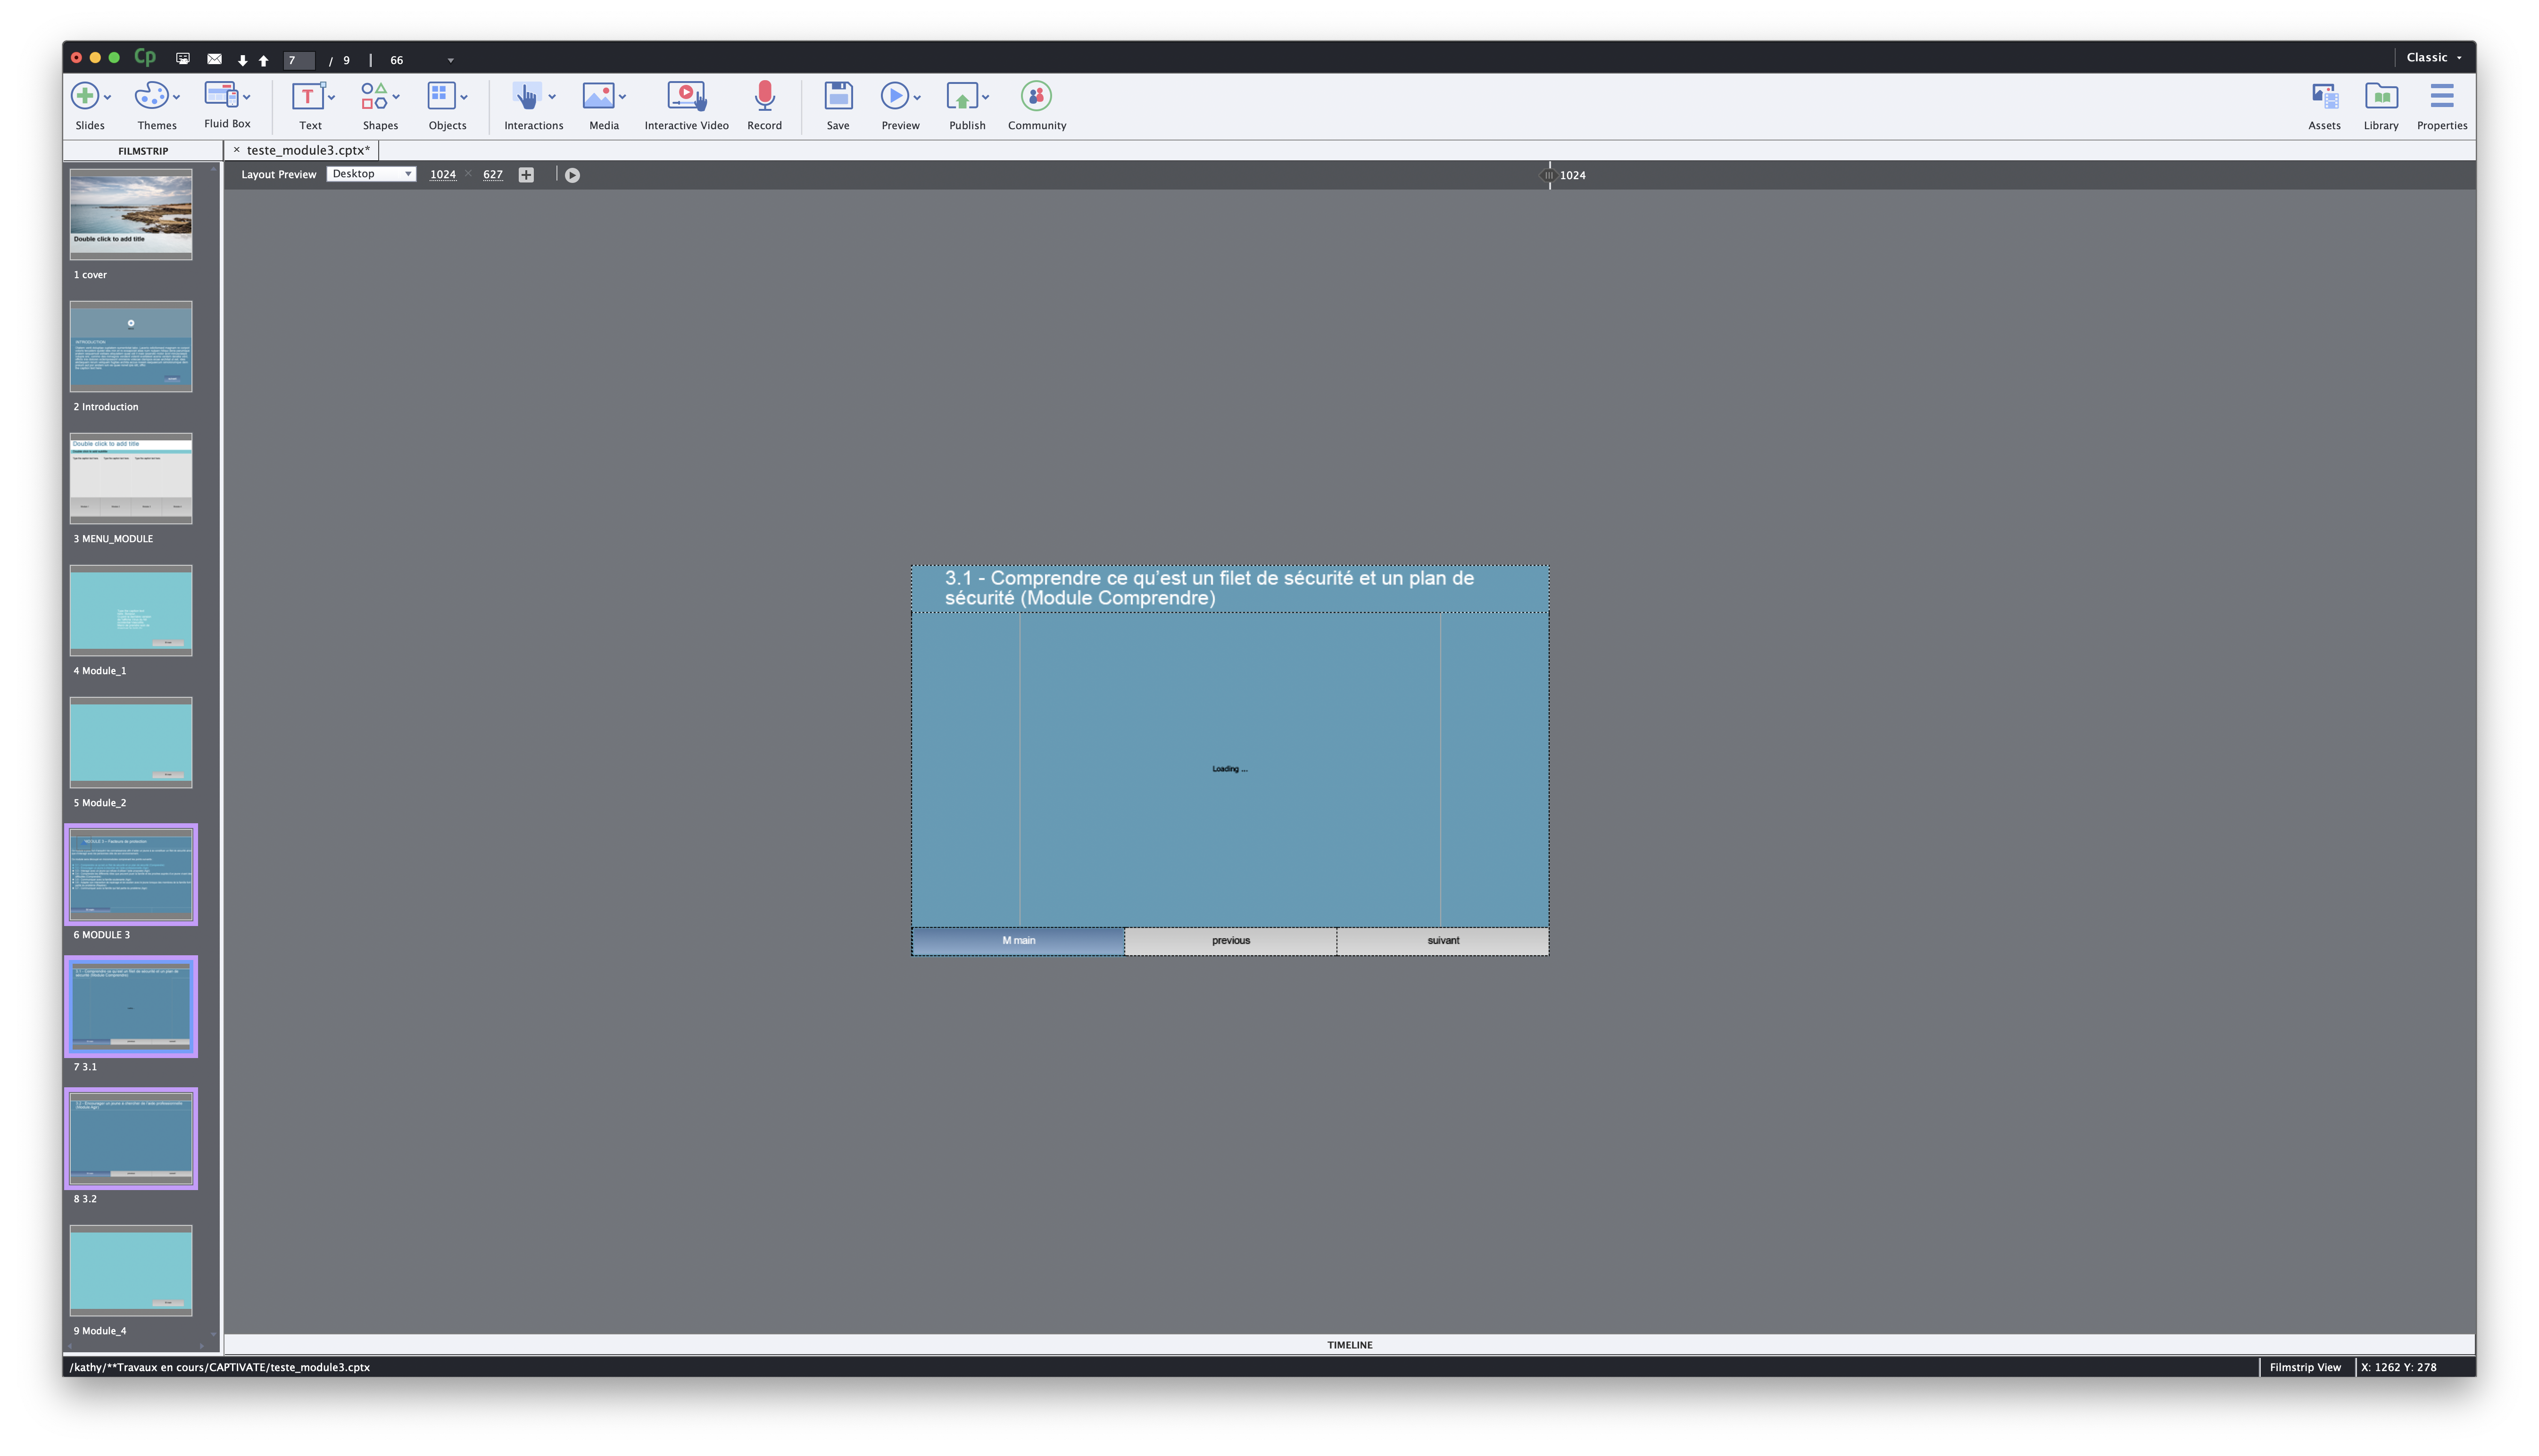Click the FILMSTRIP panel tab

143,151
